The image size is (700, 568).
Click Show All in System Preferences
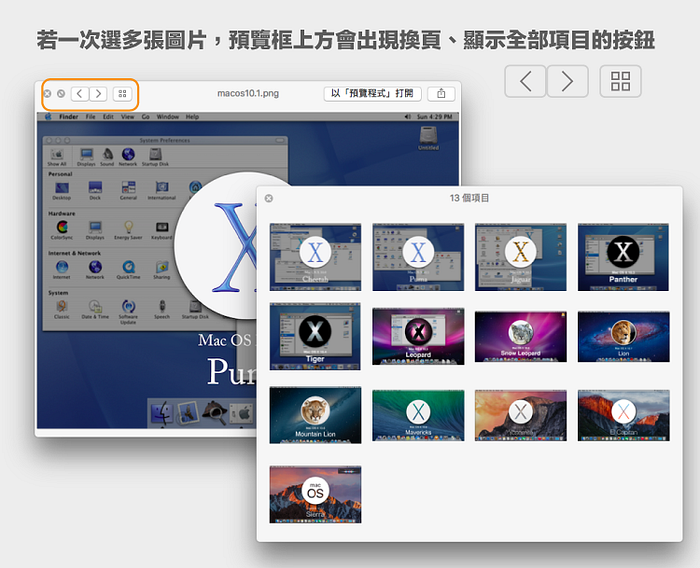pyautogui.click(x=57, y=158)
